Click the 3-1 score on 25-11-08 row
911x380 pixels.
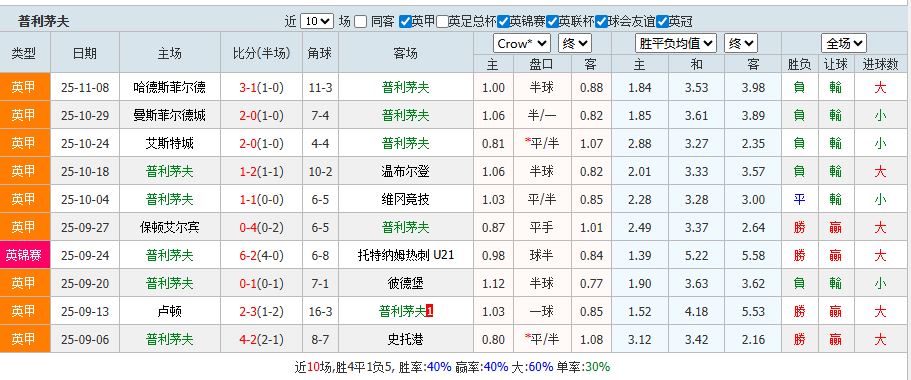(x=248, y=88)
